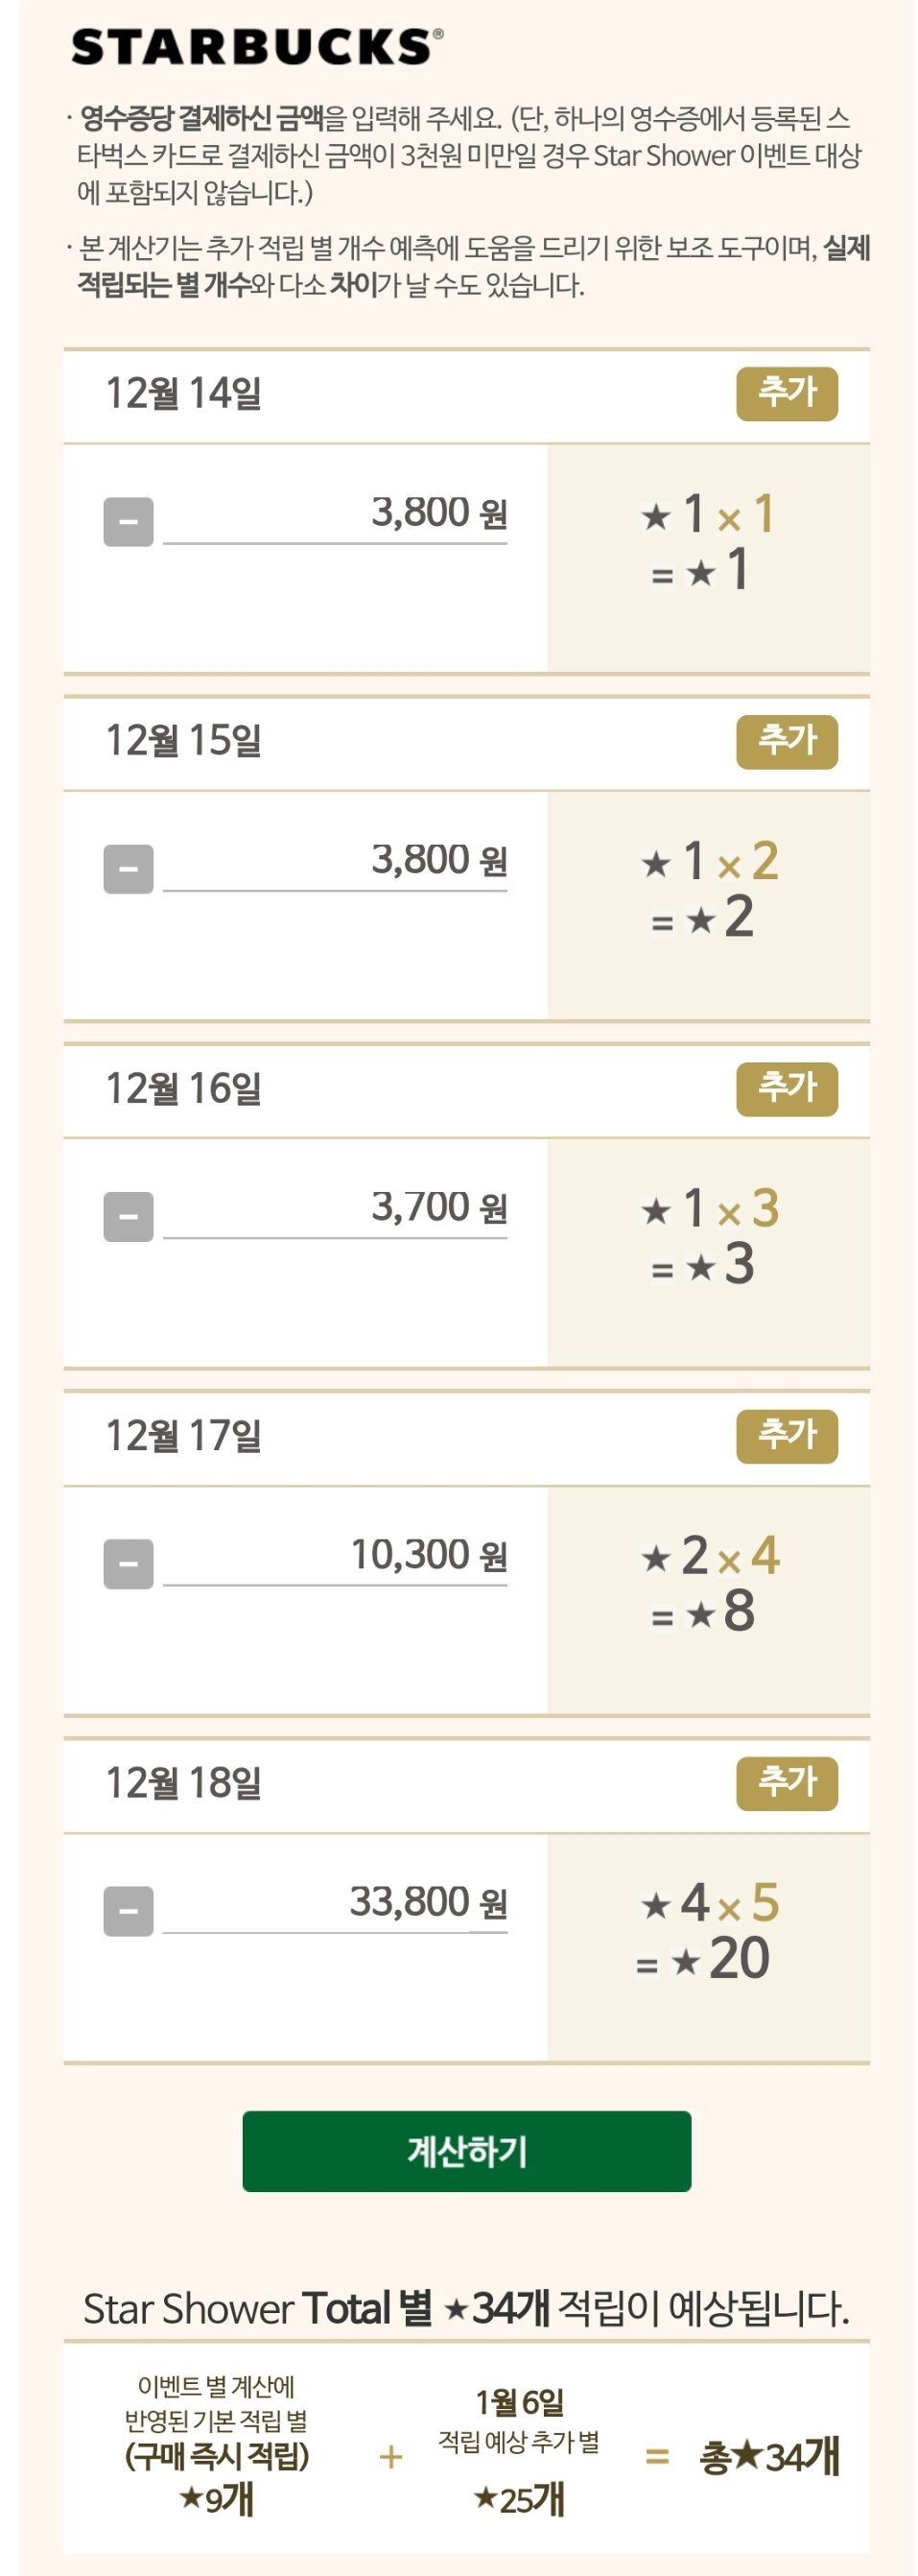Viewport: 918px width, 2576px height.
Task: Focus the 3,700 원 amount field
Action: click(x=335, y=1208)
